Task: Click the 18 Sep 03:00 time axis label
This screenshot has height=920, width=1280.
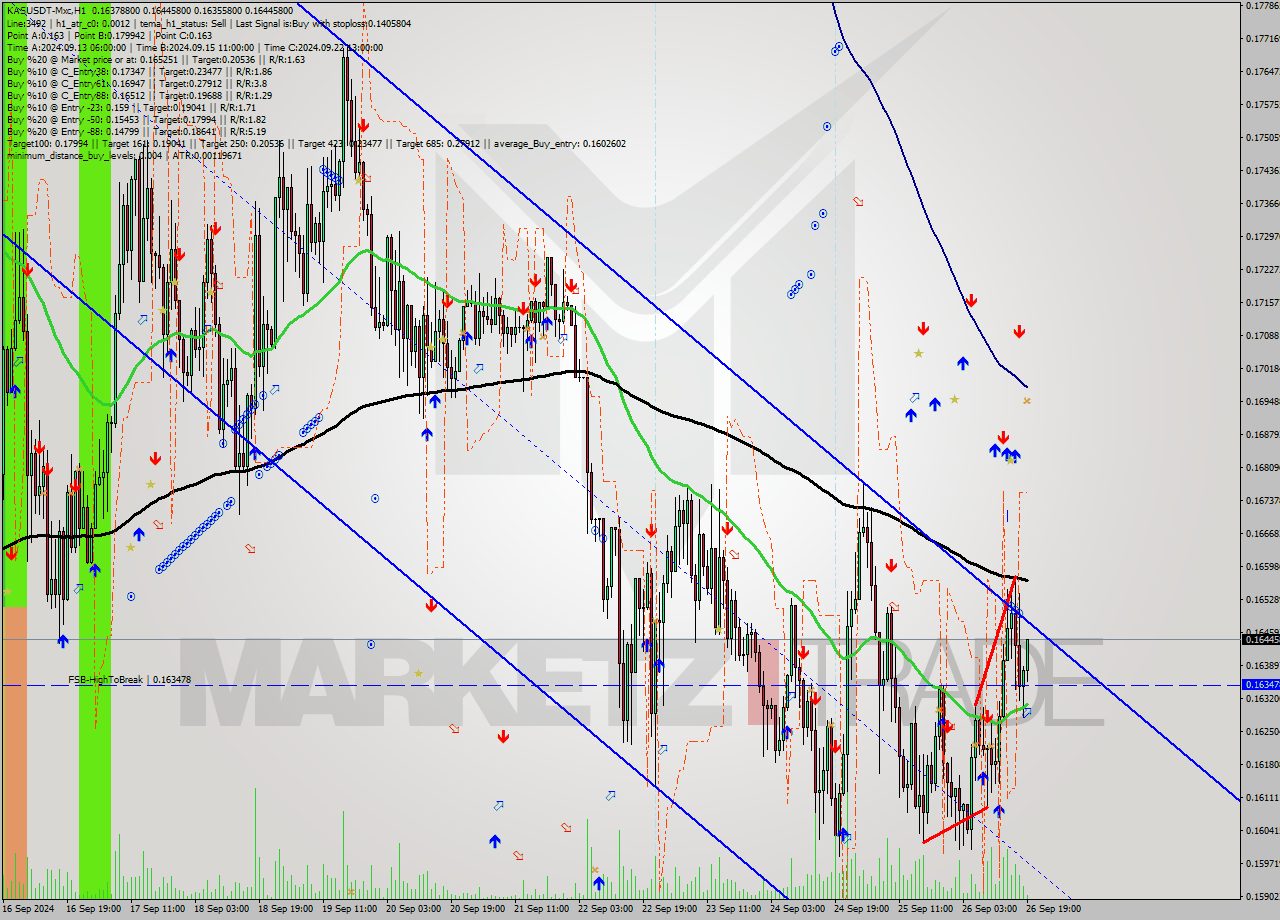Action: point(221,909)
